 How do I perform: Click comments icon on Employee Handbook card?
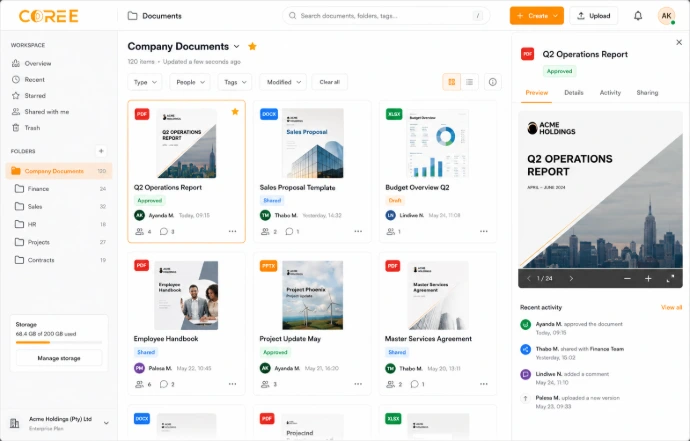(164, 384)
